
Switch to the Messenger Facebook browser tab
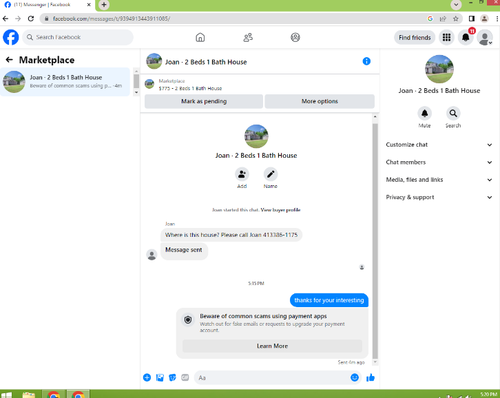(47, 5)
